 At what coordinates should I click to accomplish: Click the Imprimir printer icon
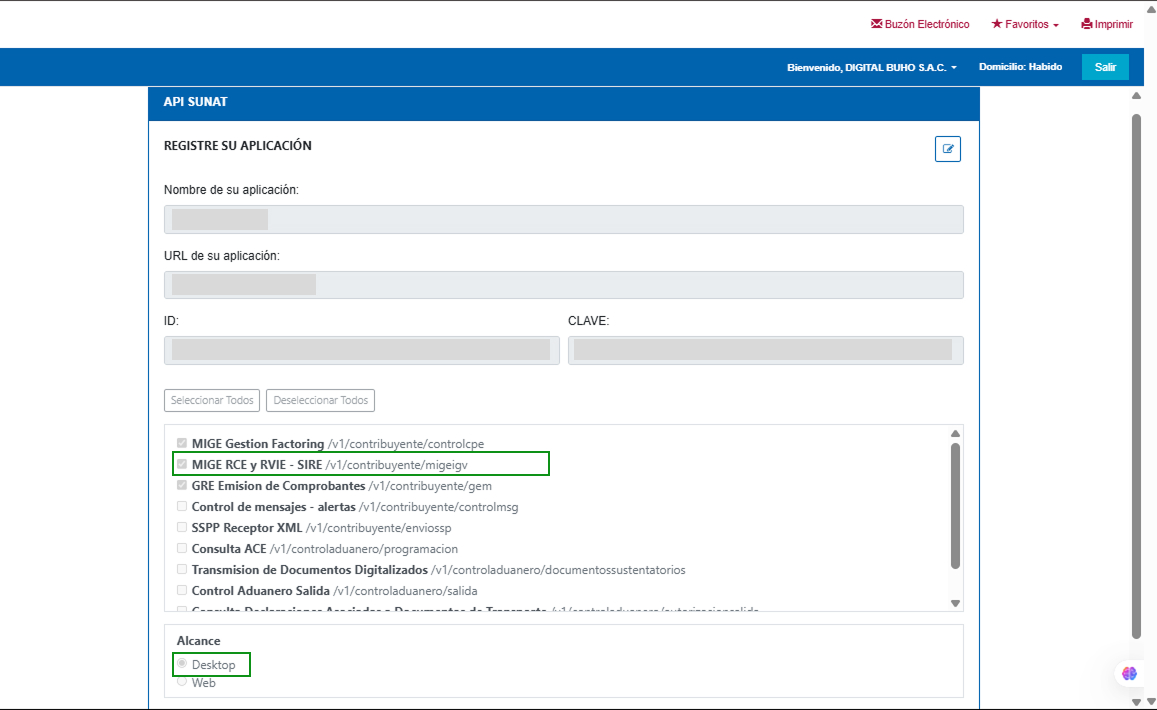(x=1086, y=24)
